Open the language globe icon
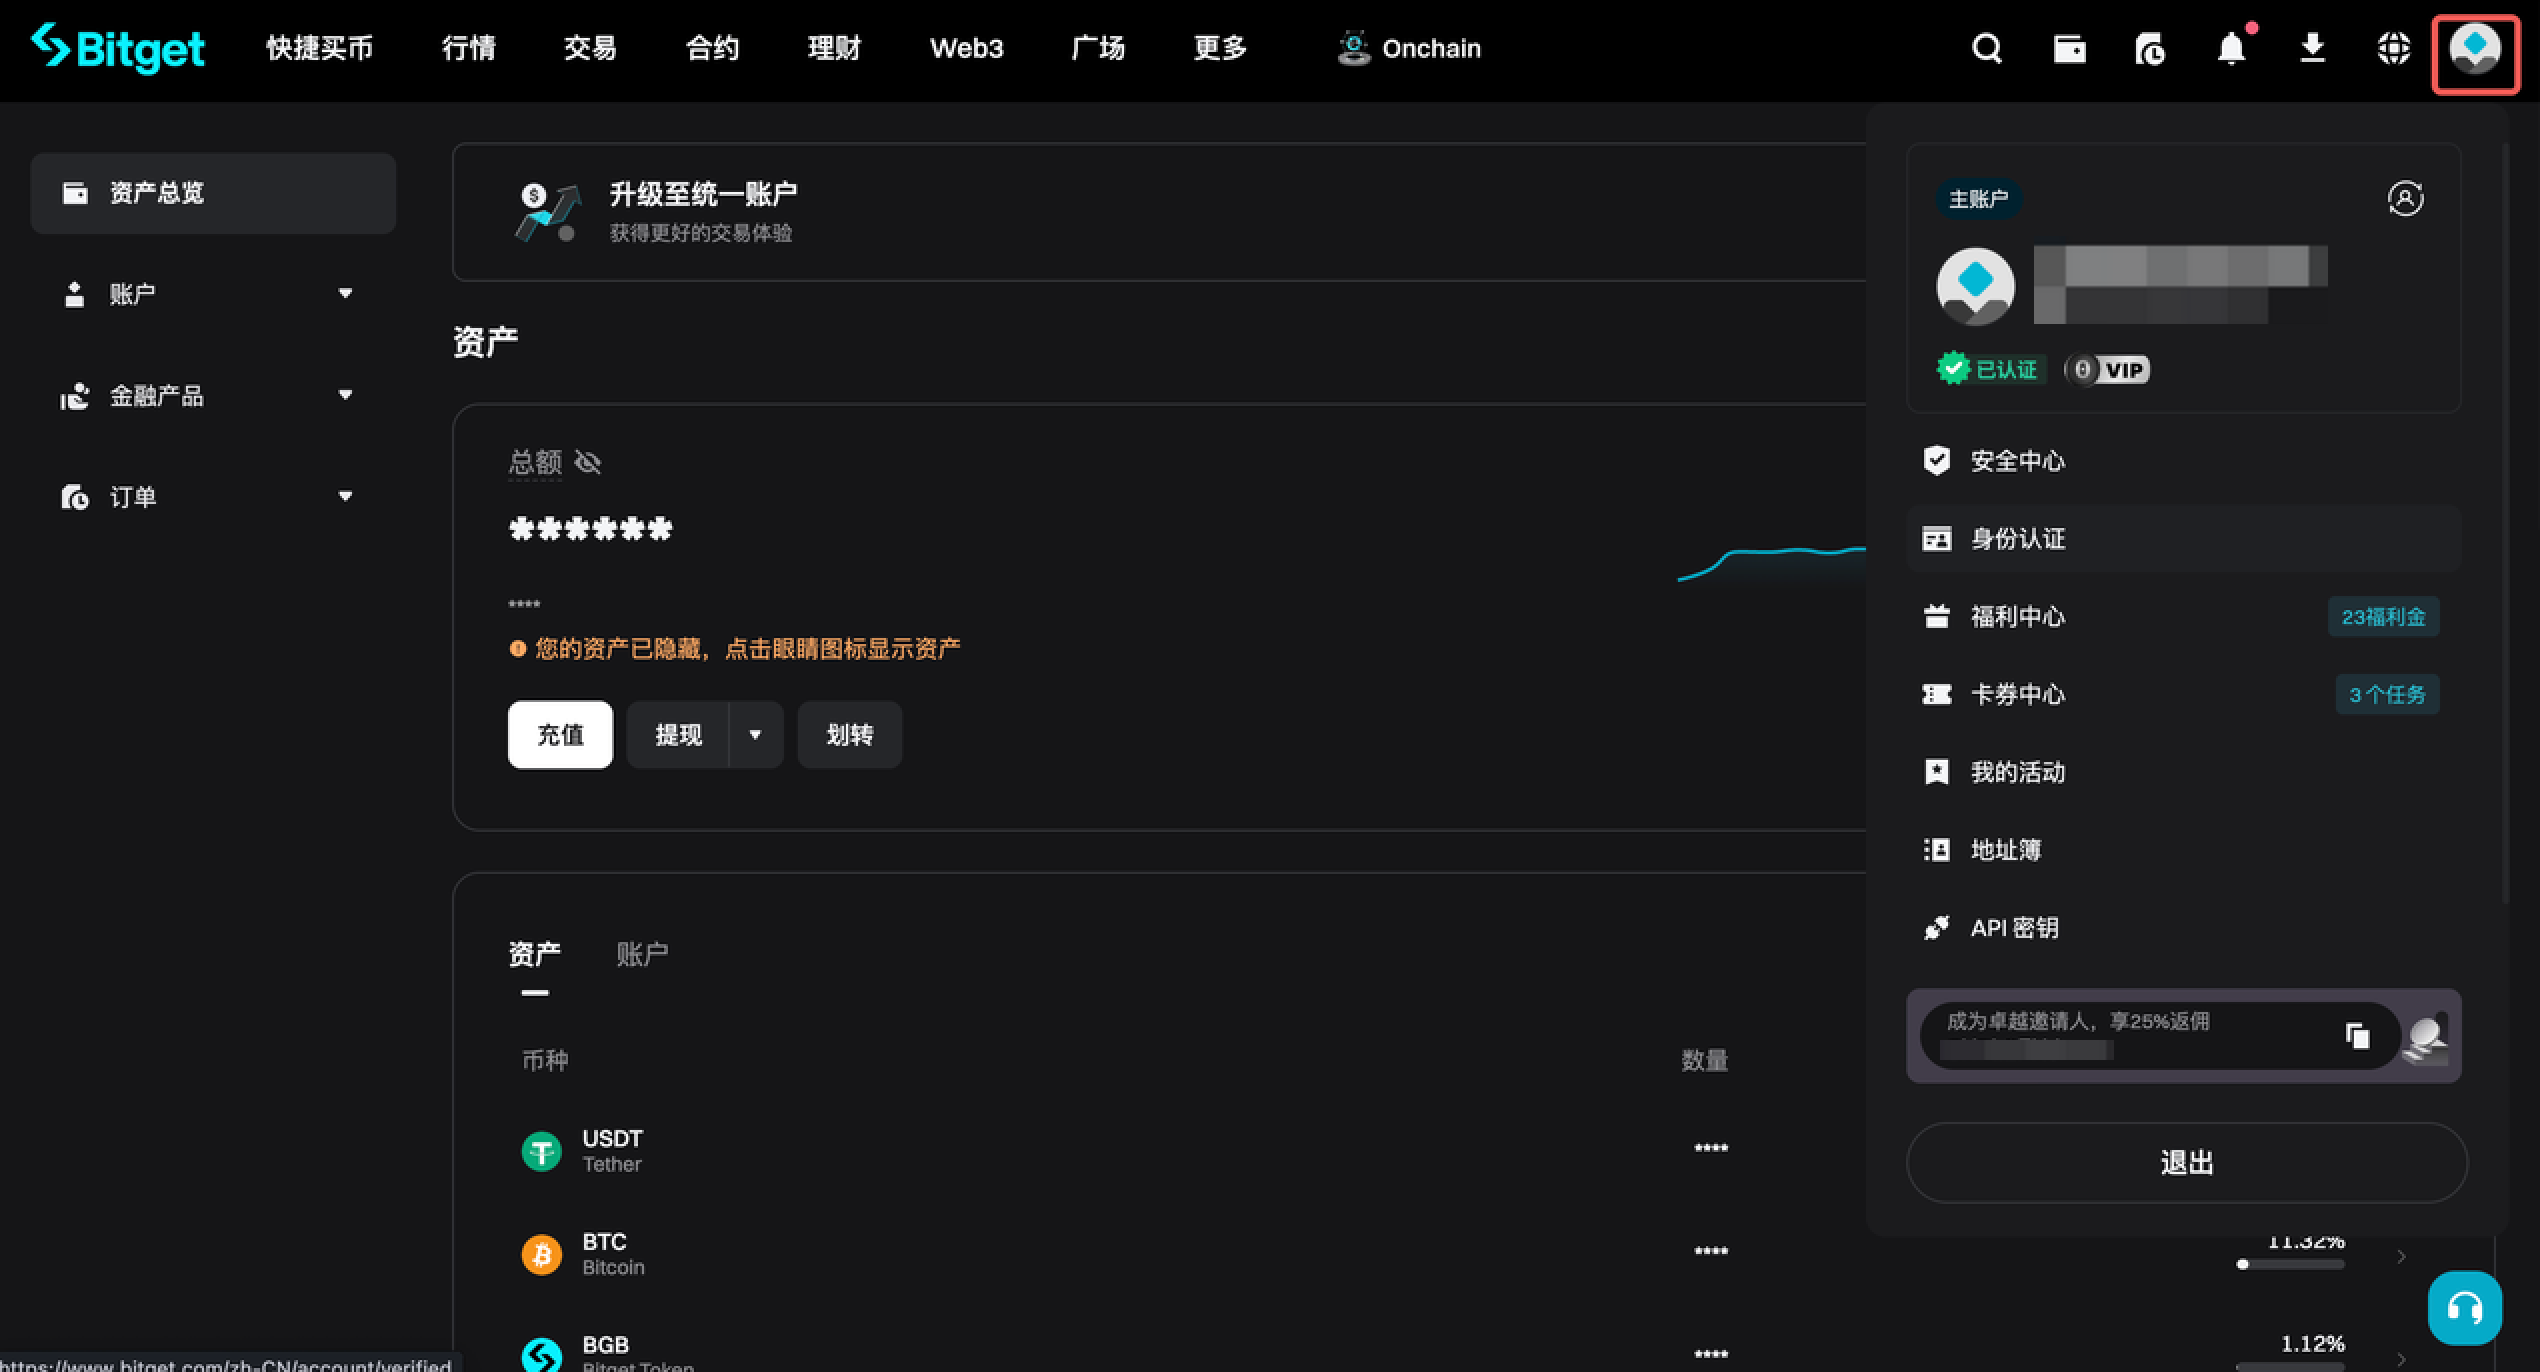This screenshot has width=2540, height=1372. pyautogui.click(x=2393, y=48)
